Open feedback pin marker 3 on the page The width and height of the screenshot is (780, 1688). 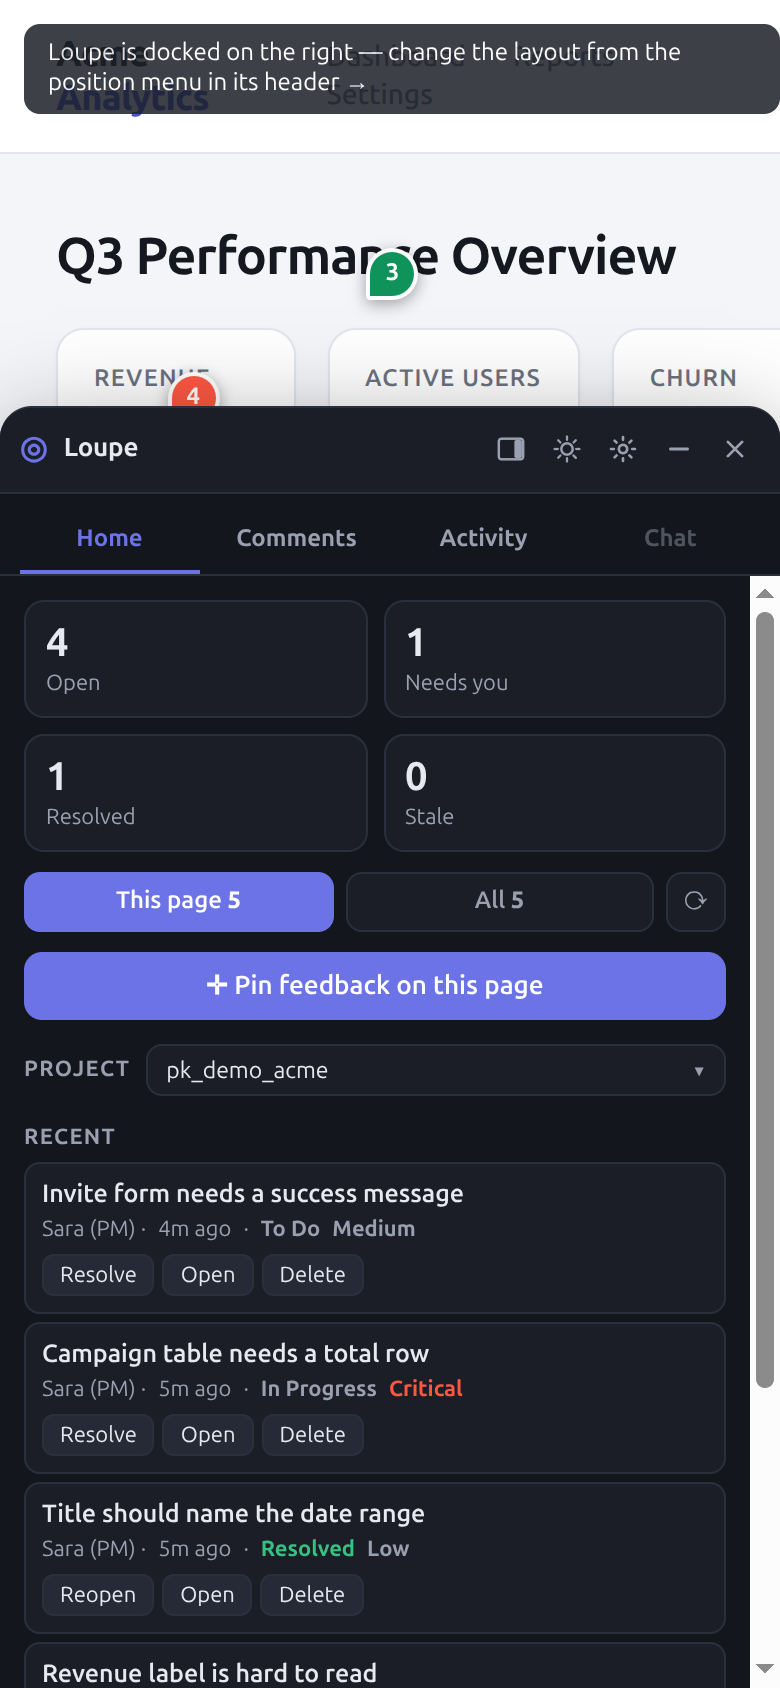click(392, 273)
